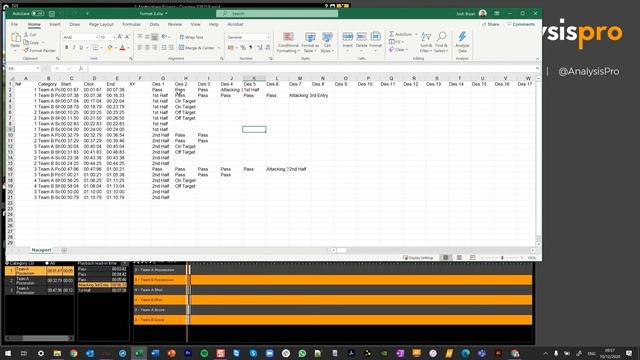Select the 'All' radio button in Nacsport
The height and width of the screenshot is (360, 640).
(47, 263)
